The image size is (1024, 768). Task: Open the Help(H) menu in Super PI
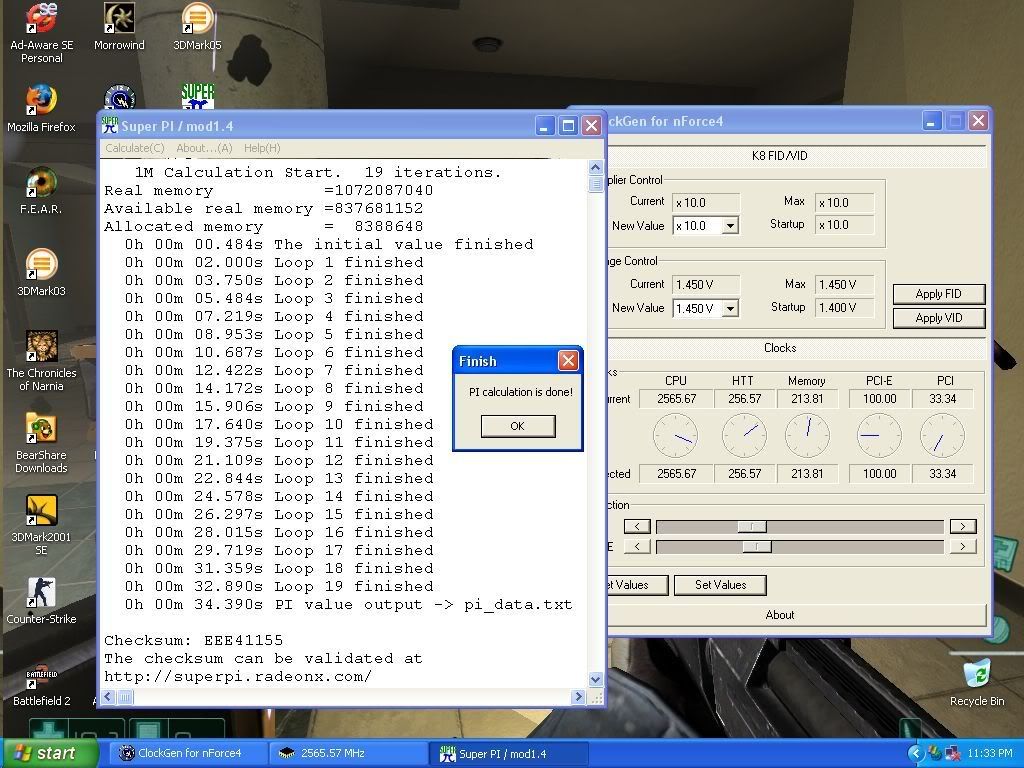[x=262, y=148]
